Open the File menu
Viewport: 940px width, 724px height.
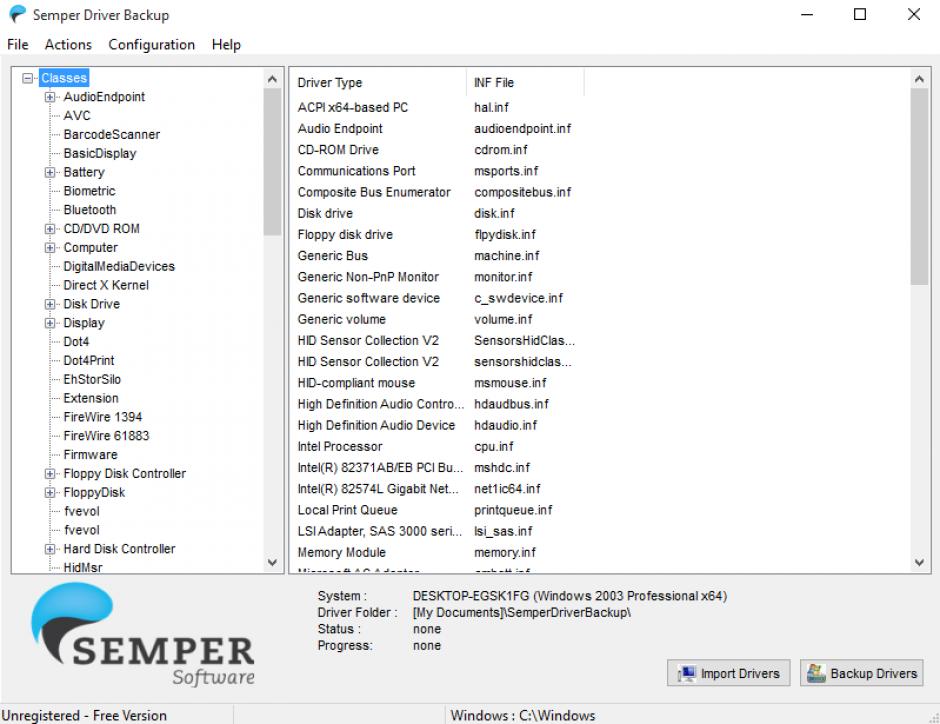point(17,45)
